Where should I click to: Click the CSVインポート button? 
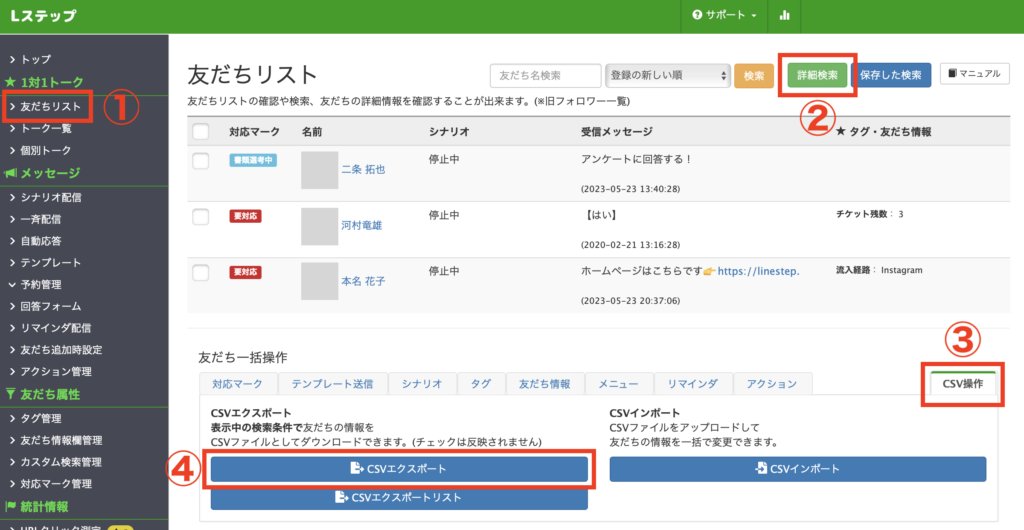click(x=797, y=468)
